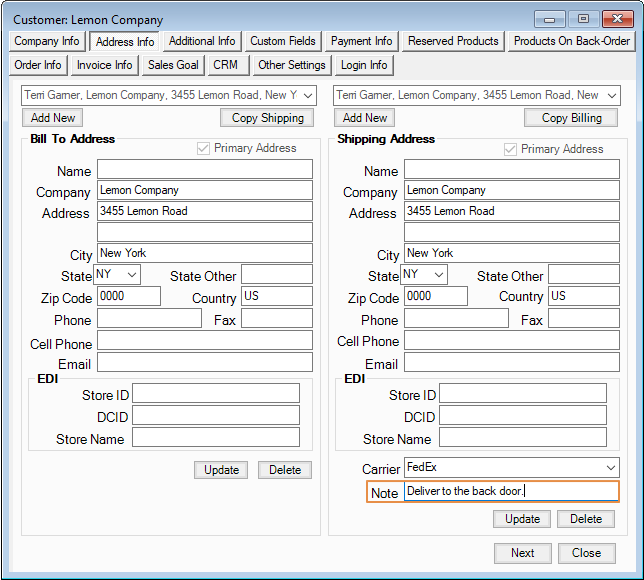Image resolution: width=644 pixels, height=580 pixels.
Task: Expand the shipping address selector dropdown
Action: click(611, 95)
